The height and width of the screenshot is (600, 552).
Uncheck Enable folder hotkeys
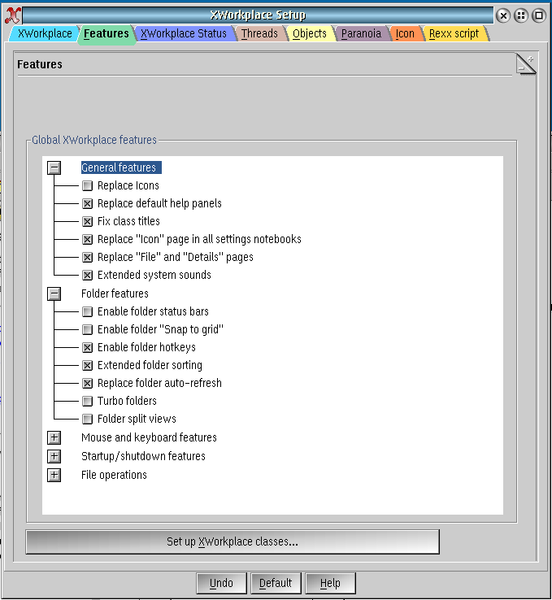pyautogui.click(x=87, y=347)
